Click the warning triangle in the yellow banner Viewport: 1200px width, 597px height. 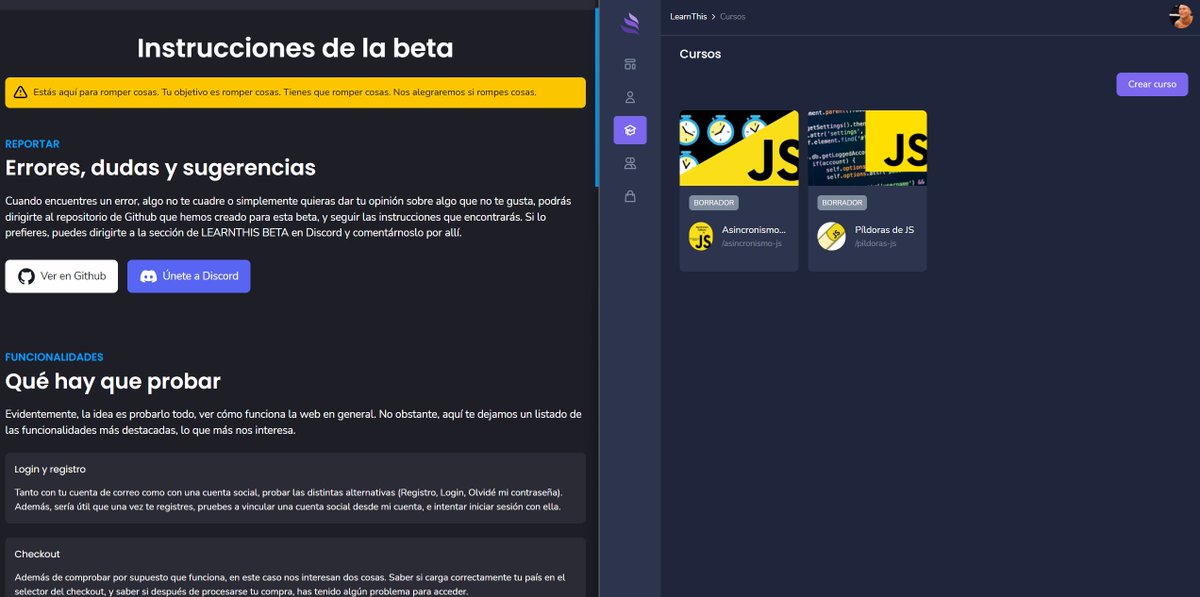coord(21,92)
